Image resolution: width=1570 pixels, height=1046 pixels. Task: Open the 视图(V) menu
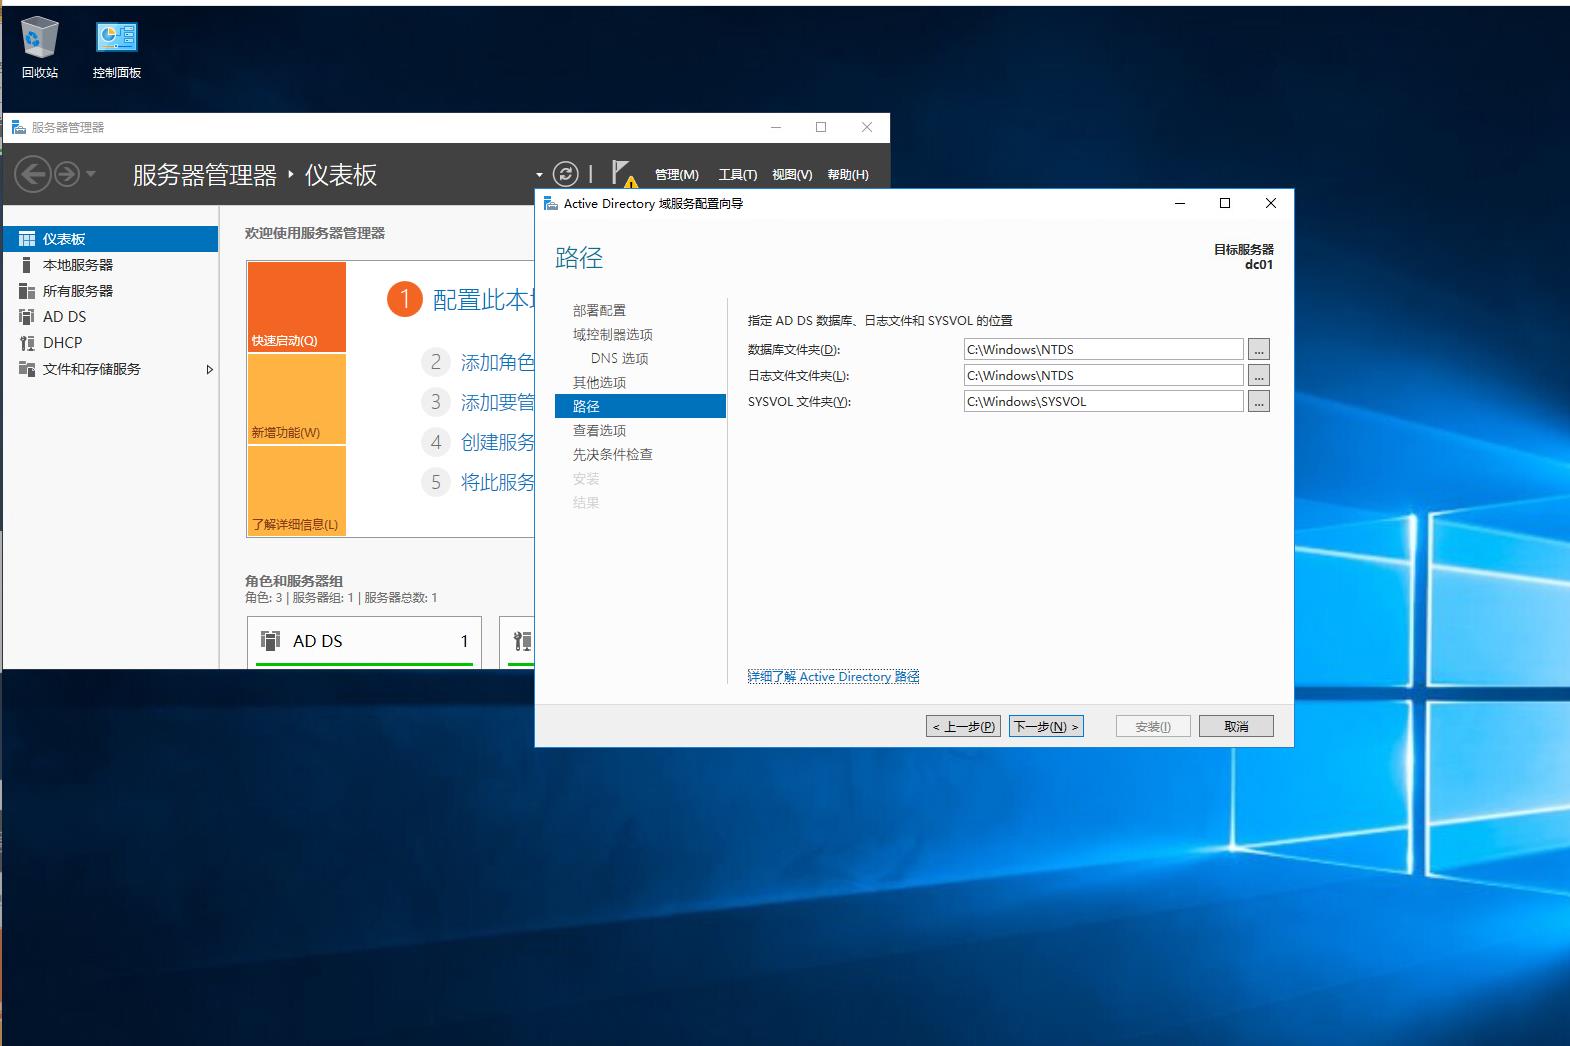coord(792,175)
